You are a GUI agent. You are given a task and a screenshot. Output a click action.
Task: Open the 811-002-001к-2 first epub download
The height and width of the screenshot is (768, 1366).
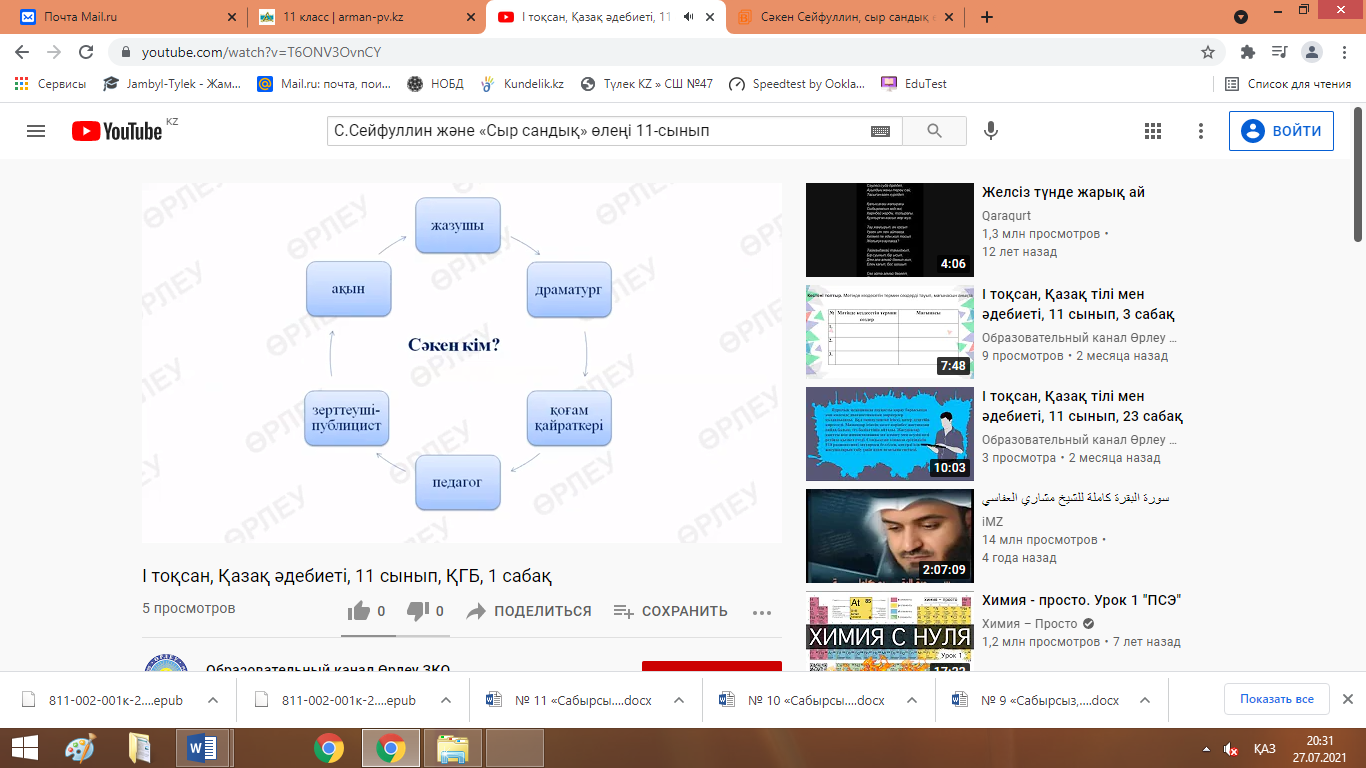[x=116, y=700]
